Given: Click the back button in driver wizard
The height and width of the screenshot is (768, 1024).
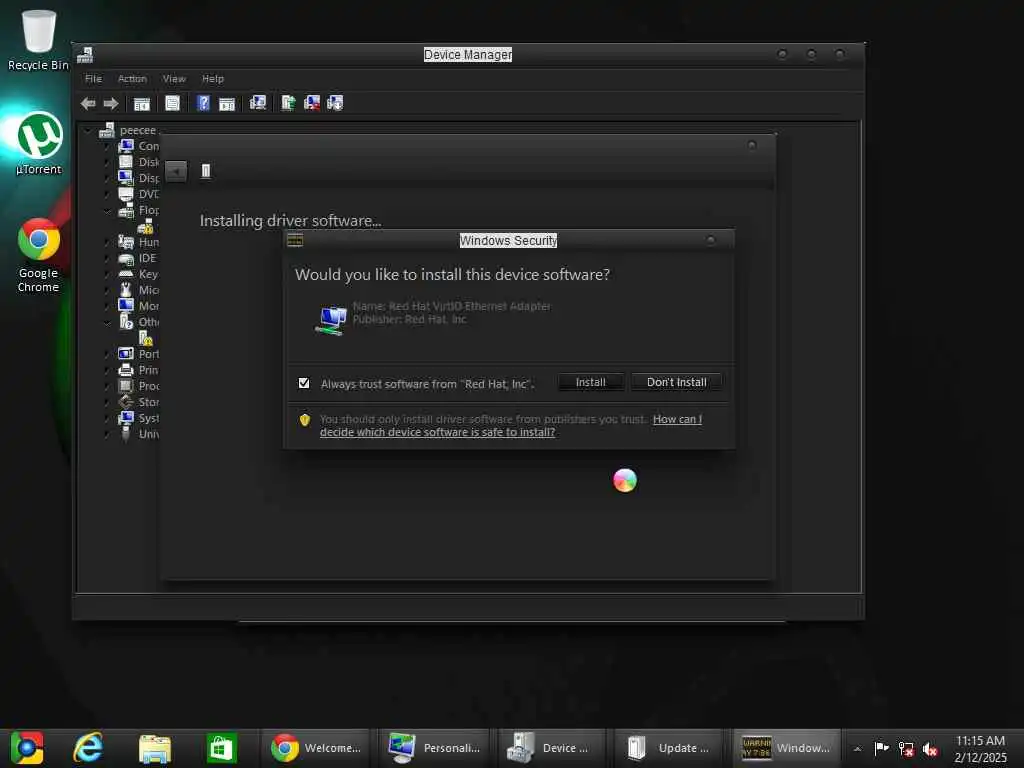Looking at the screenshot, I should point(176,171).
